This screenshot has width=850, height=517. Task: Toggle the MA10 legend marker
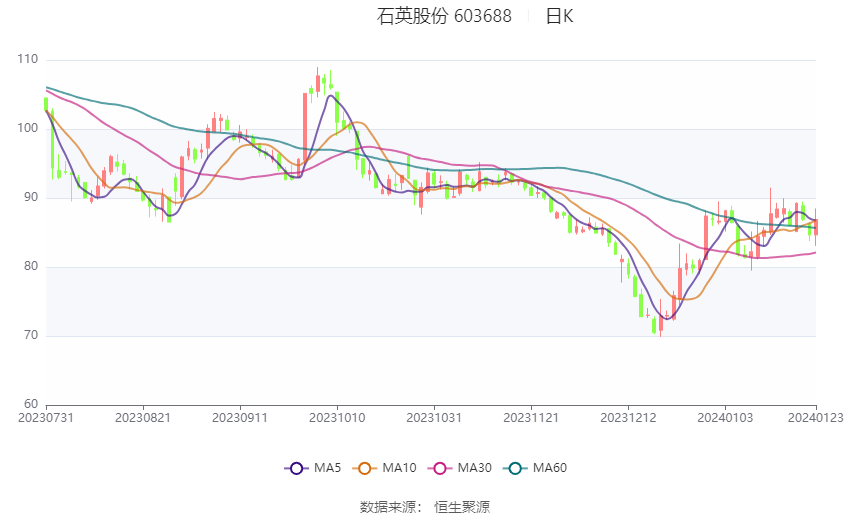(365, 468)
